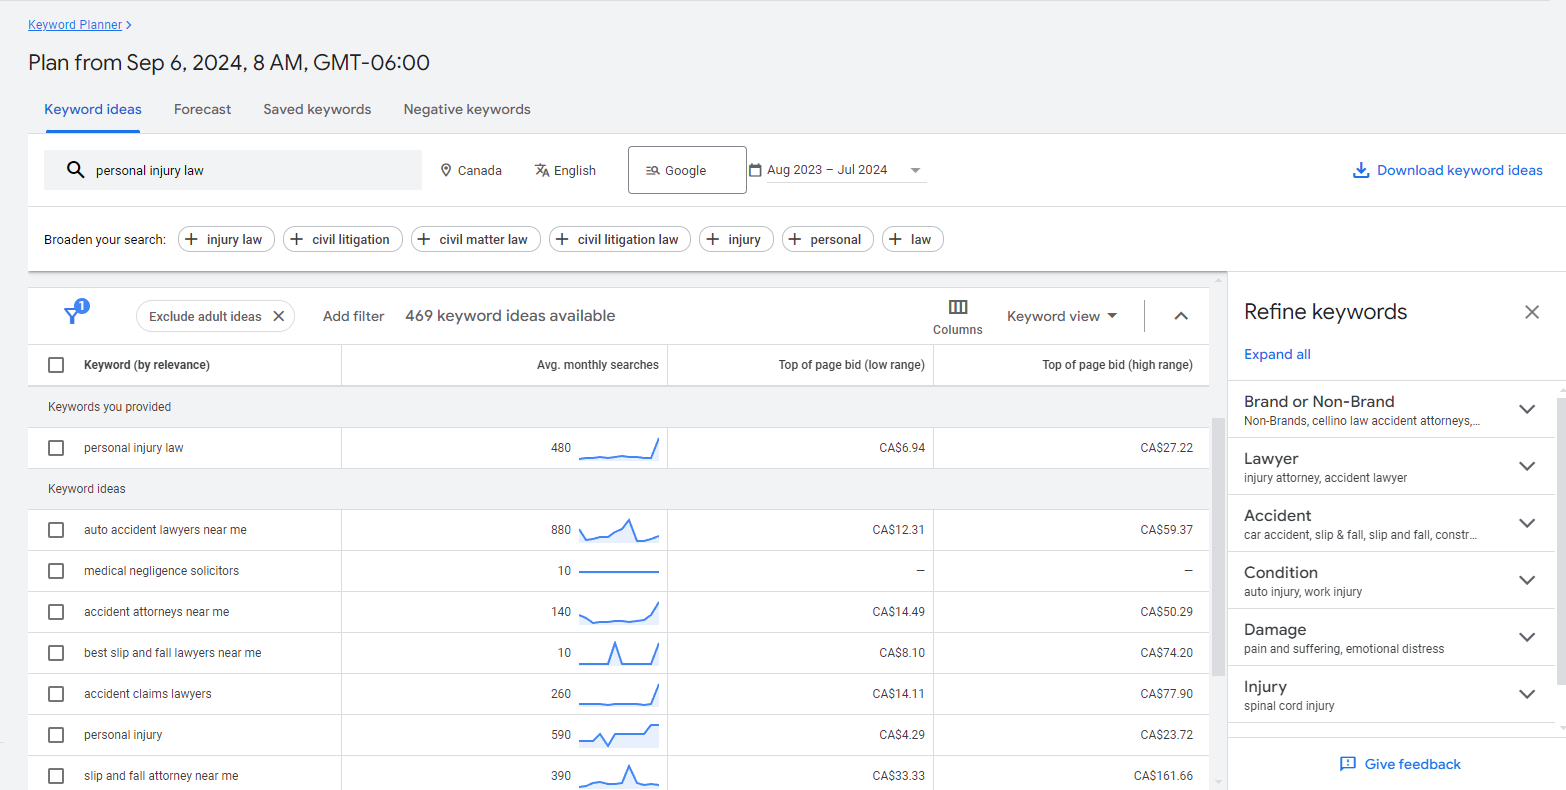Select the Canada location pin icon
Image resolution: width=1566 pixels, height=790 pixels.
pyautogui.click(x=446, y=170)
